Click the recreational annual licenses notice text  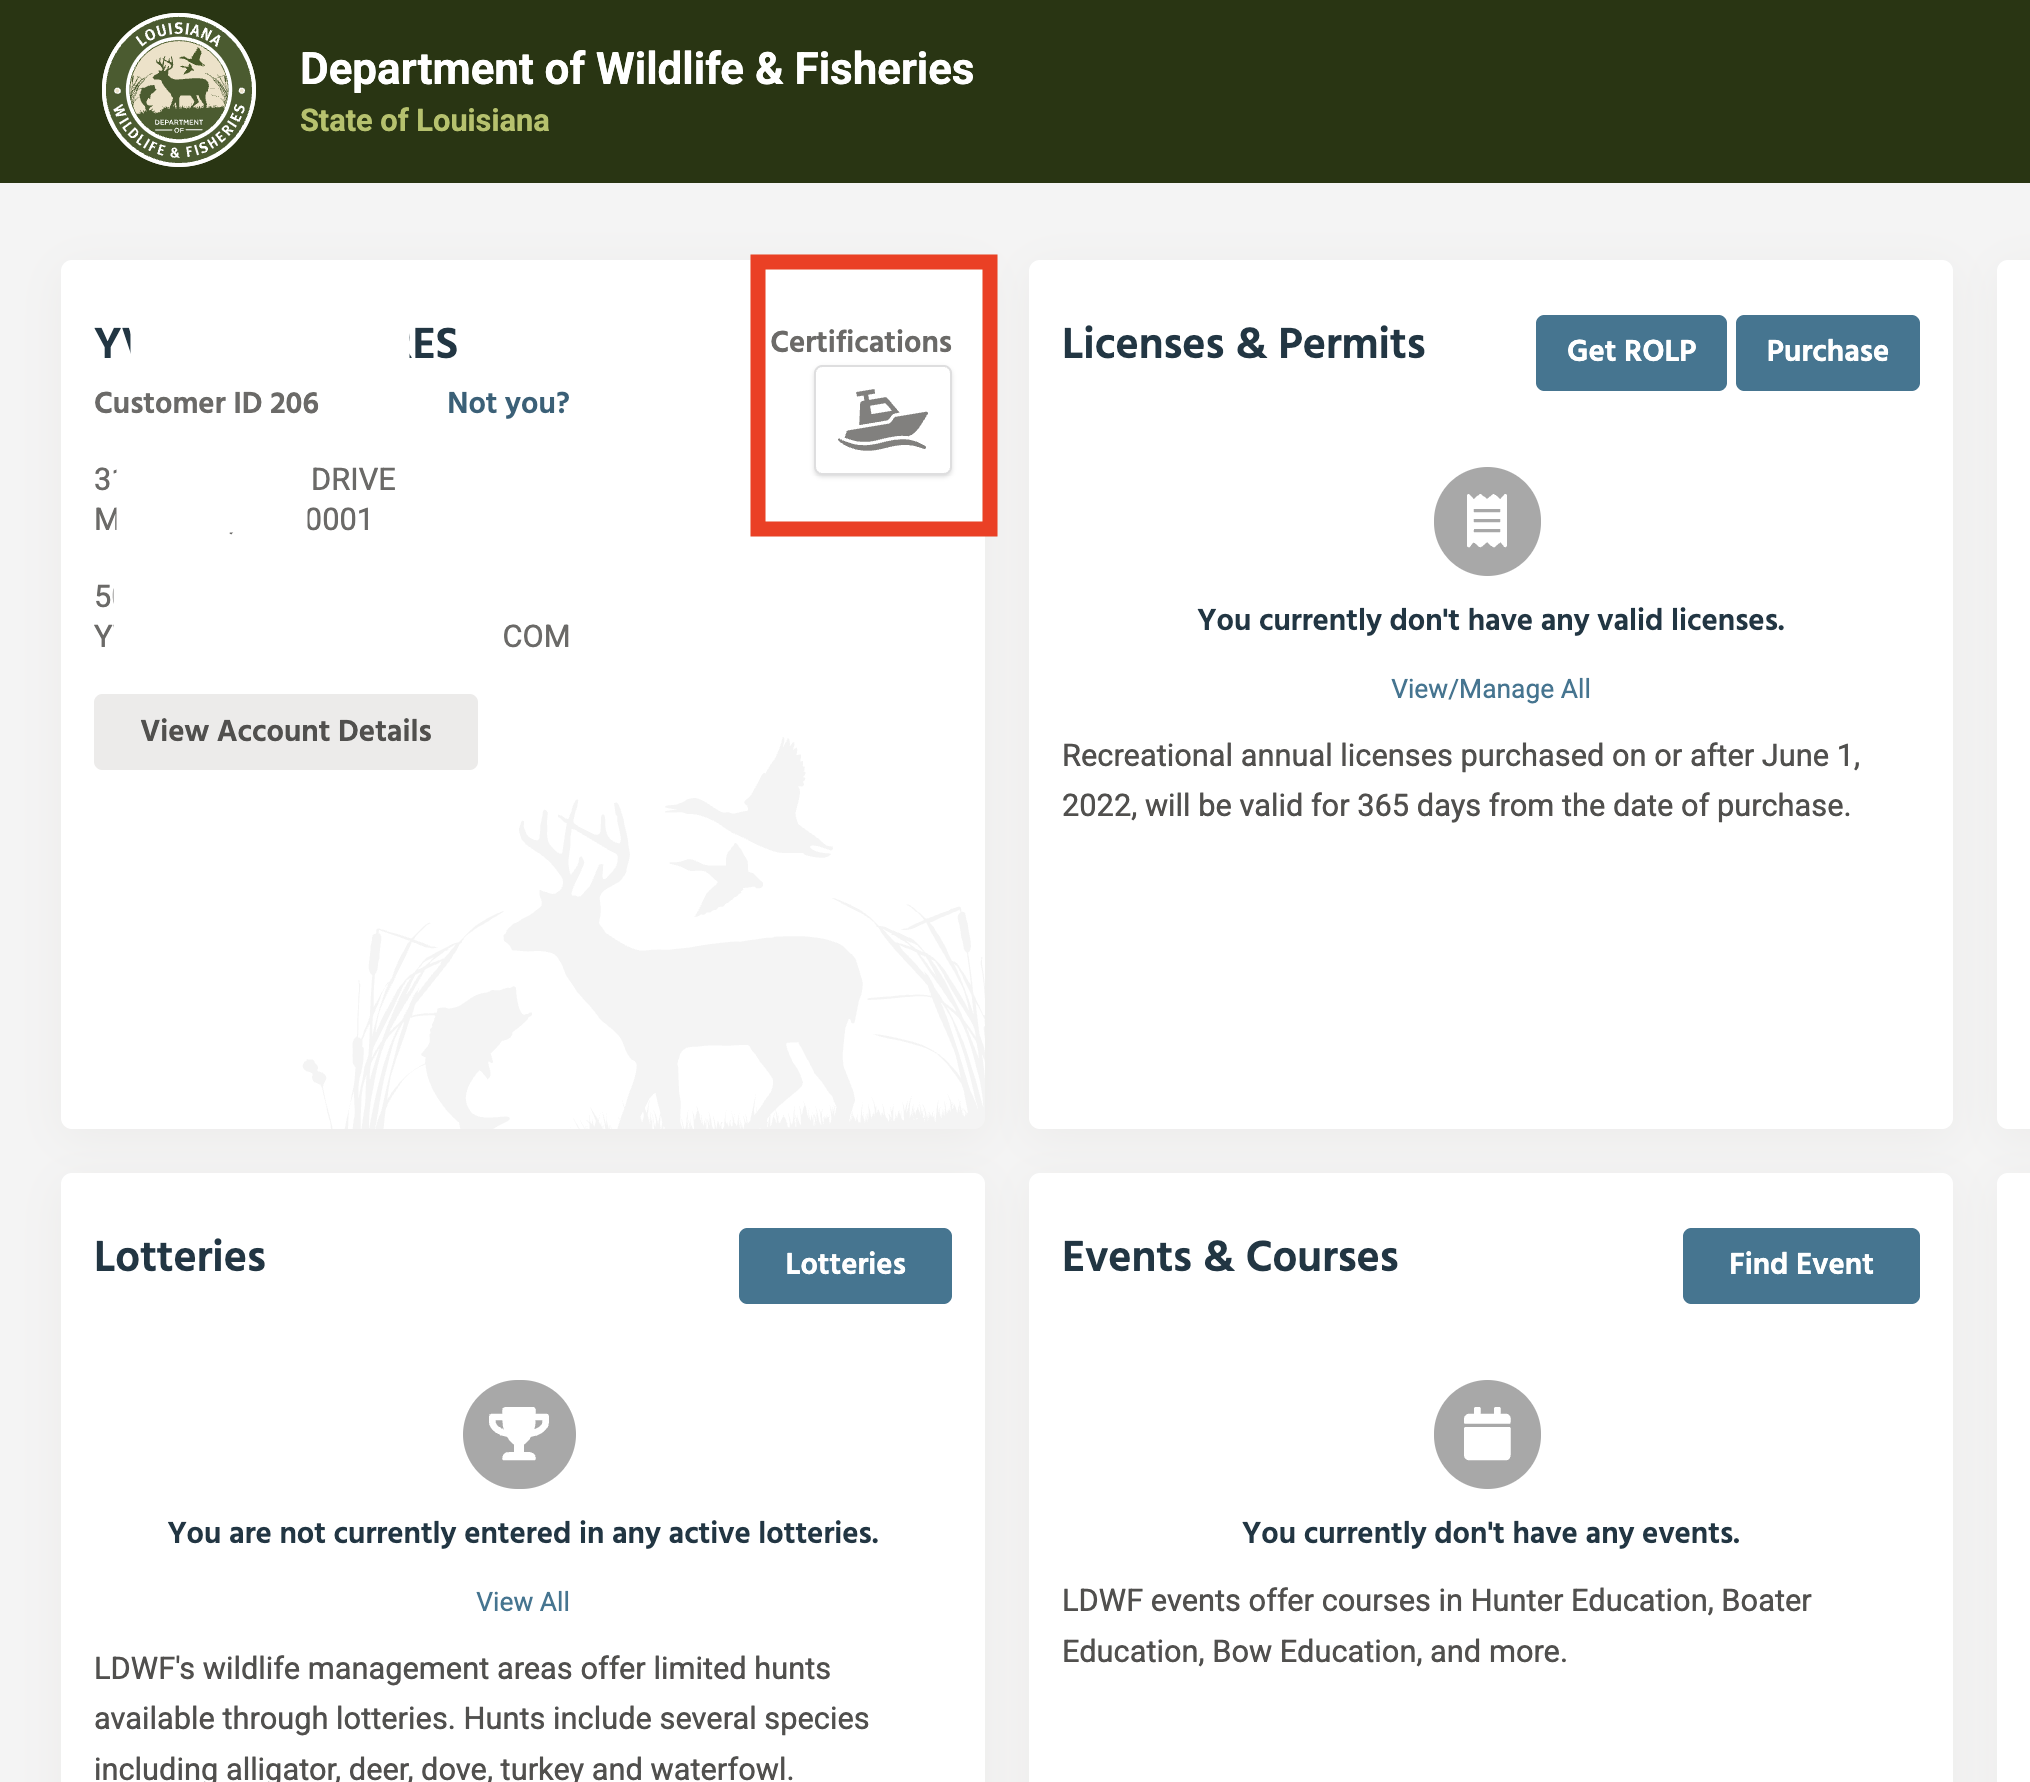pos(1461,780)
